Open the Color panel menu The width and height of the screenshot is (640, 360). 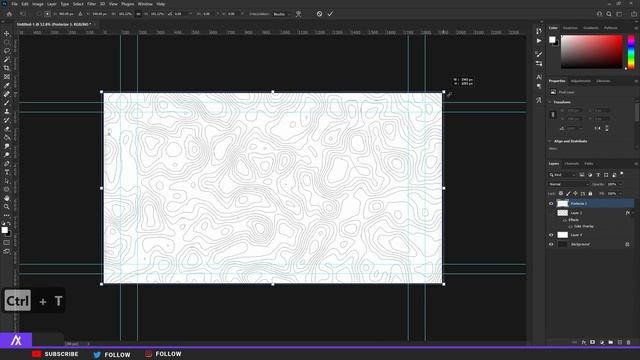[x=636, y=28]
